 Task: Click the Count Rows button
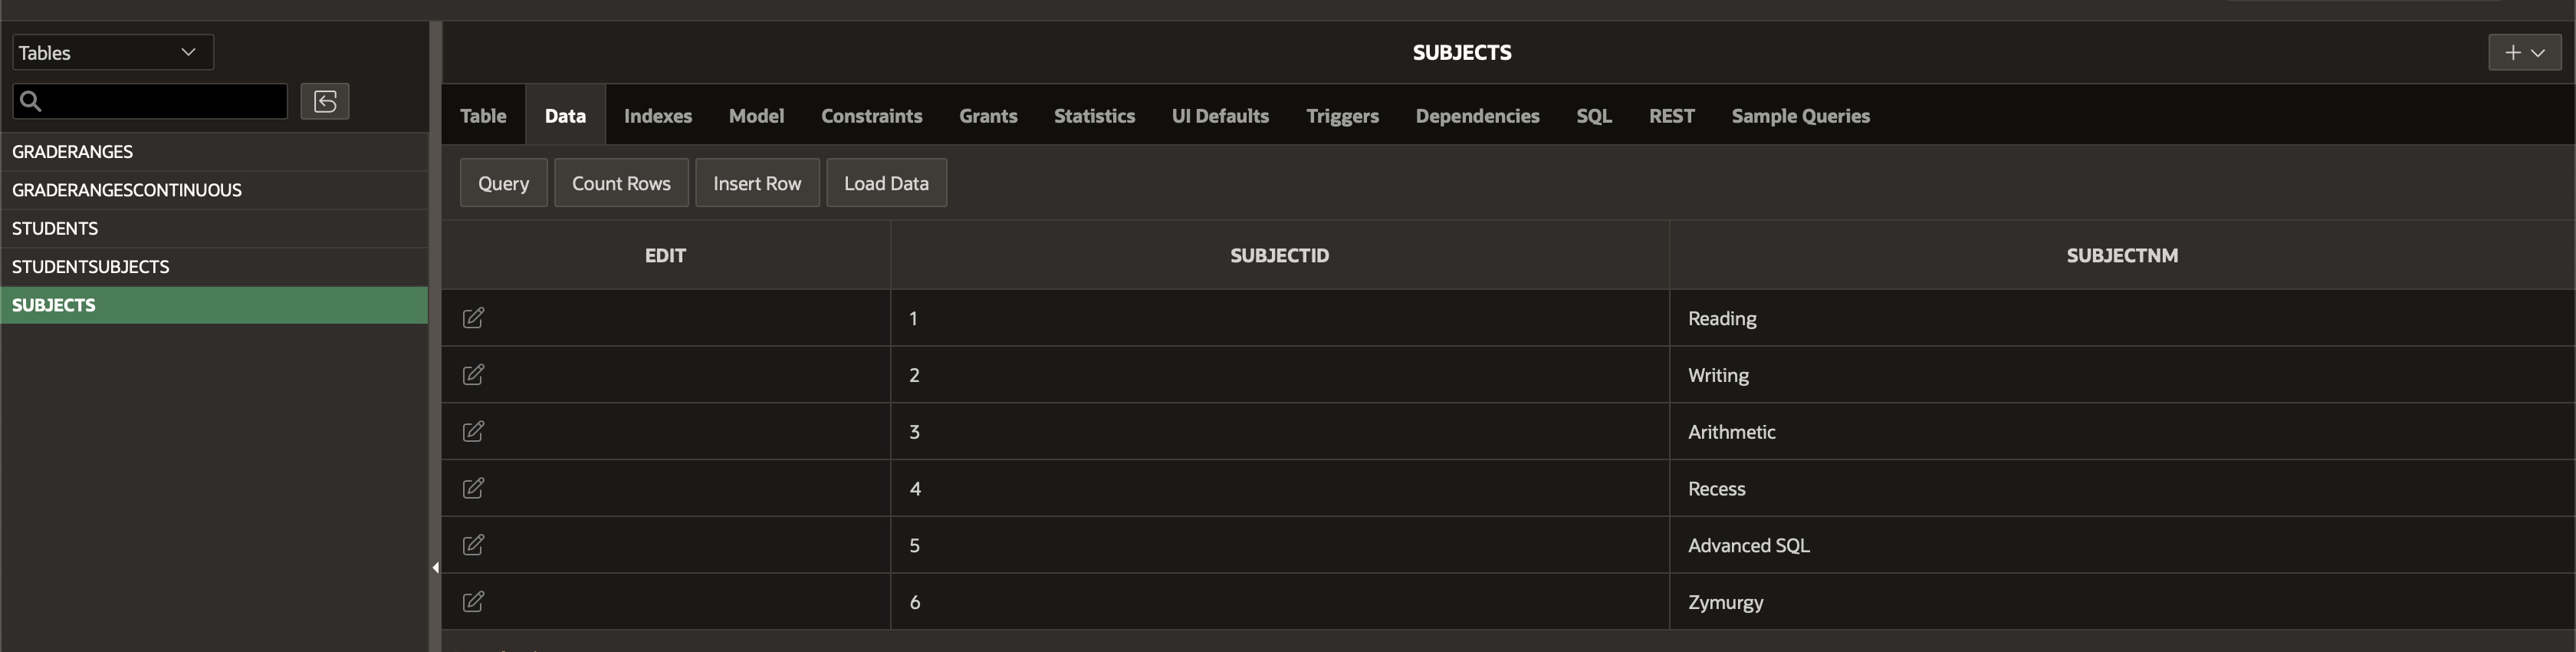[621, 183]
